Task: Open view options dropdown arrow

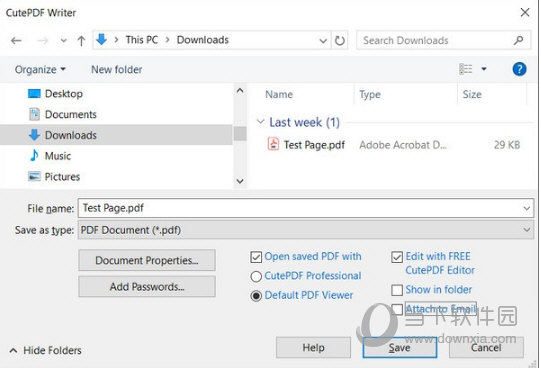Action: pyautogui.click(x=484, y=69)
